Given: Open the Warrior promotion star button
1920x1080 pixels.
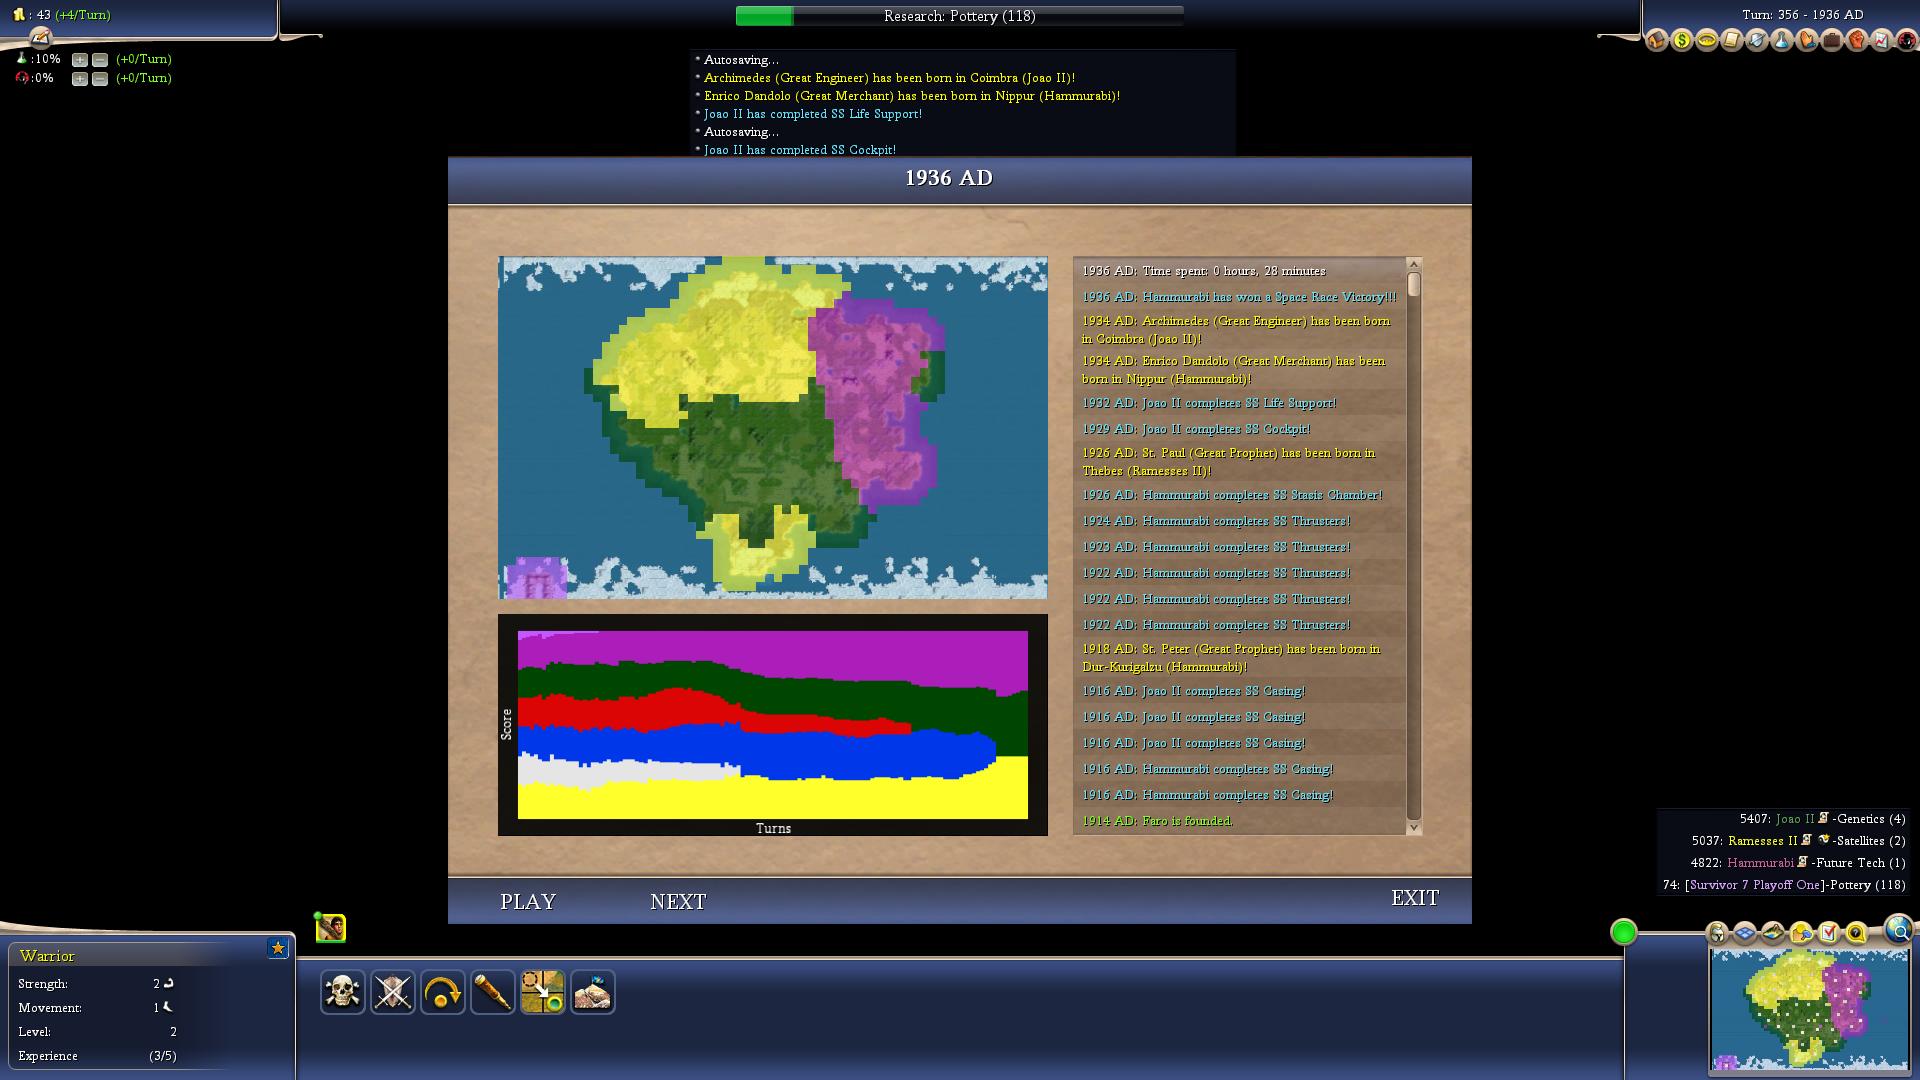Looking at the screenshot, I should tap(278, 948).
